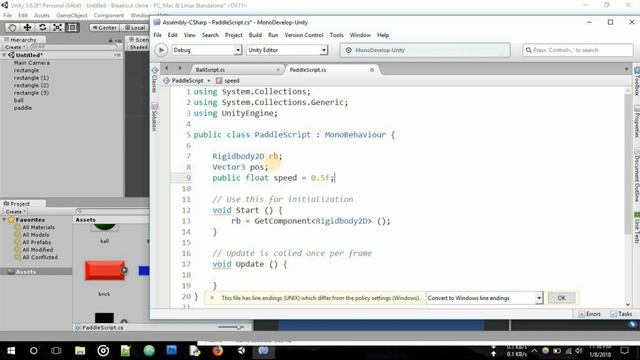The image size is (640, 360).
Task: Open File Explorer from the taskbar
Action: [80, 351]
